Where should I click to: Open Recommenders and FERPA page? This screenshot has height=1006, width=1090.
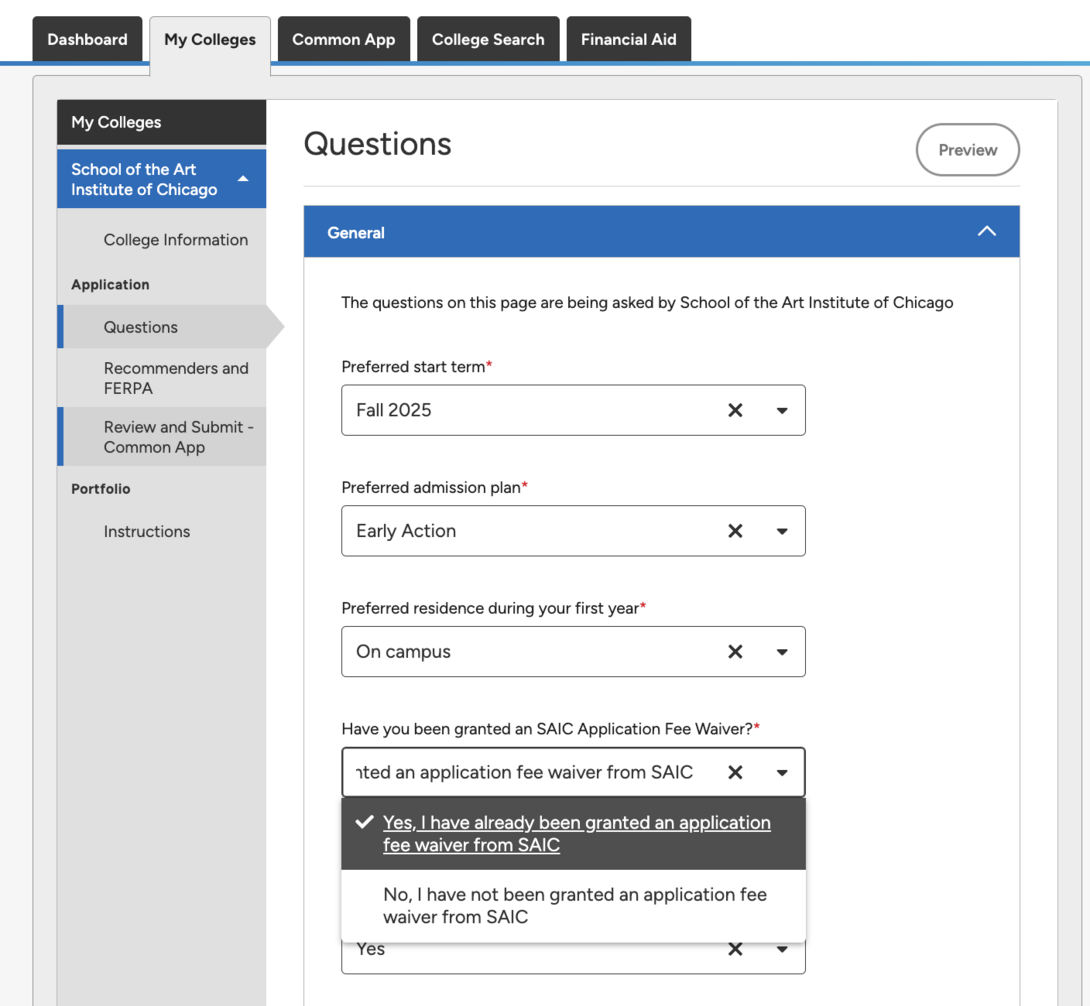[176, 378]
